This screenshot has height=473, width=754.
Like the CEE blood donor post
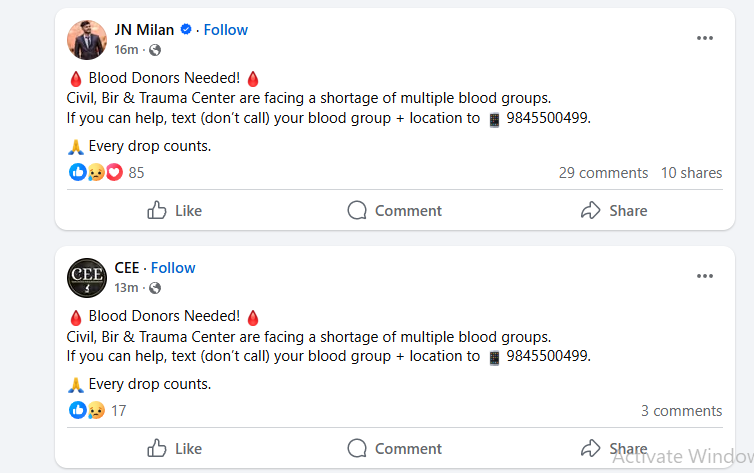(175, 449)
